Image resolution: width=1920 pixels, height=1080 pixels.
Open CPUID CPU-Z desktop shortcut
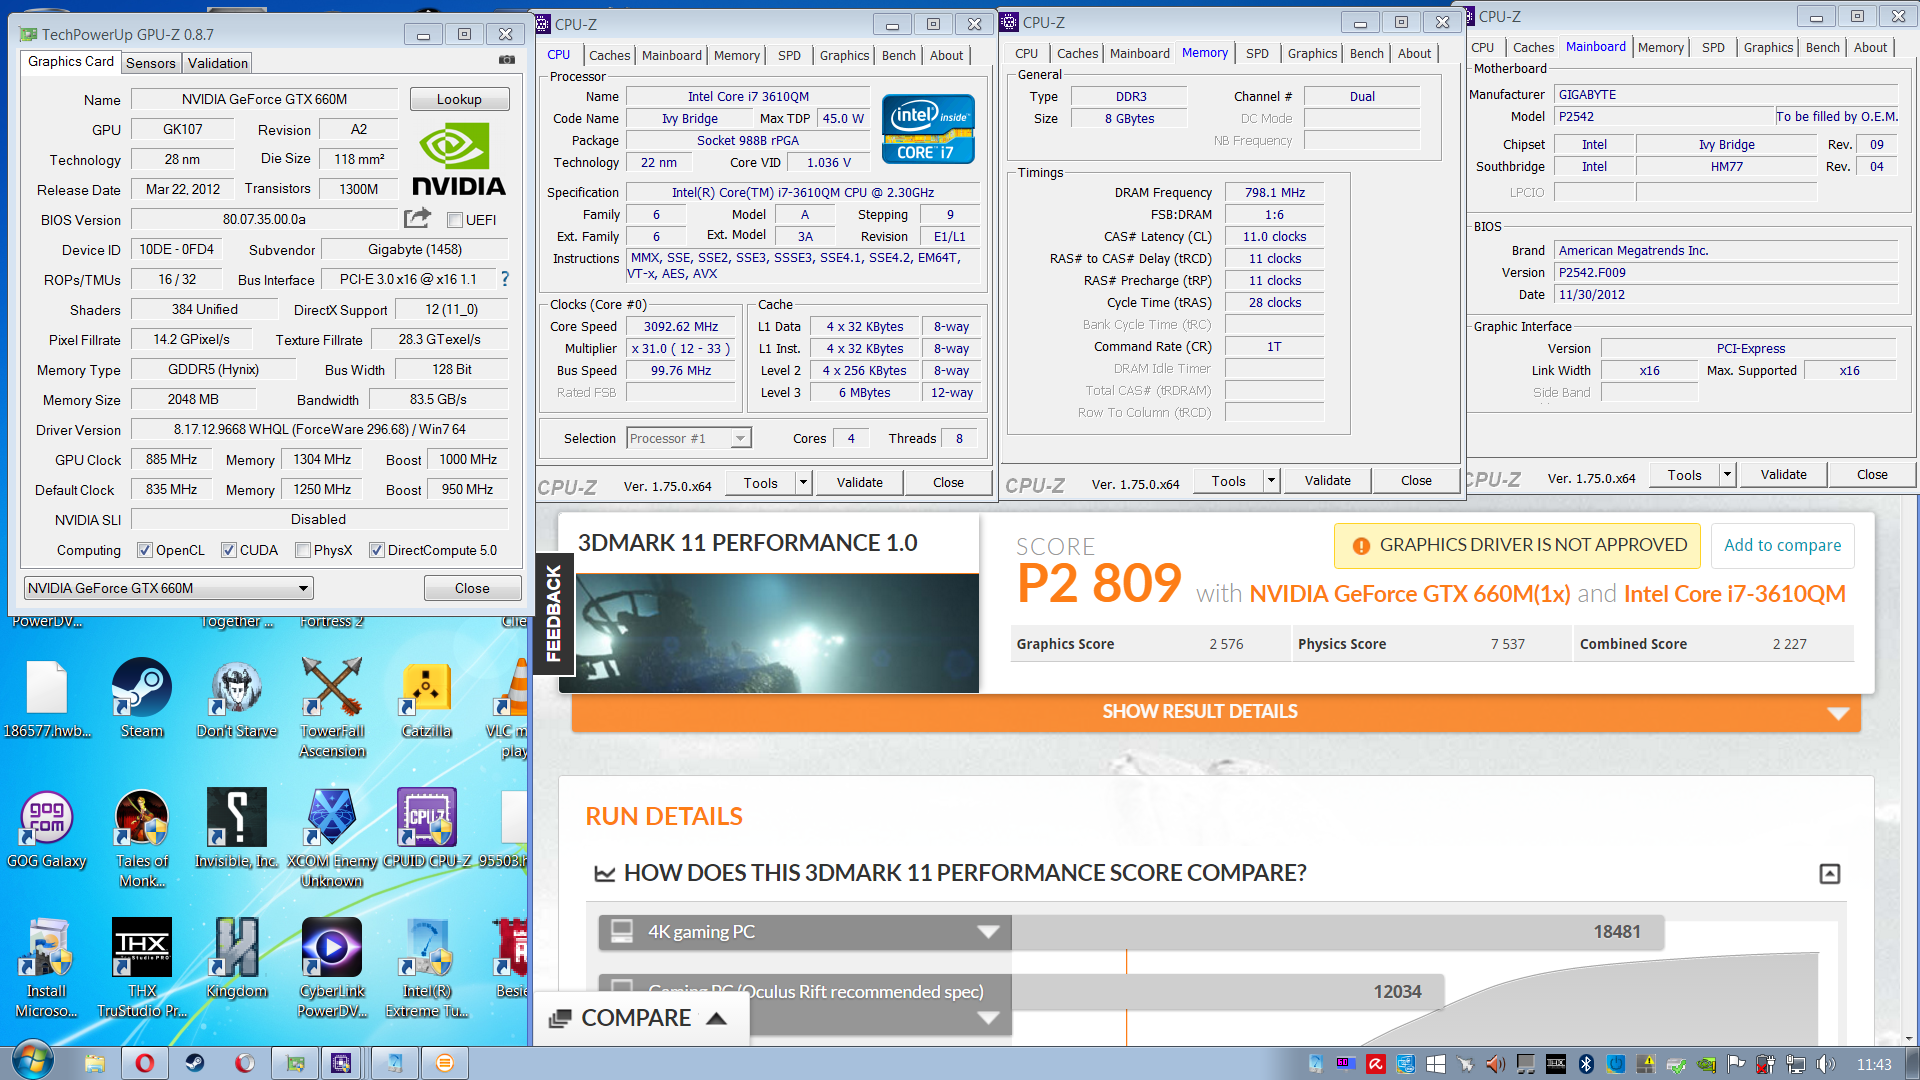click(x=427, y=828)
